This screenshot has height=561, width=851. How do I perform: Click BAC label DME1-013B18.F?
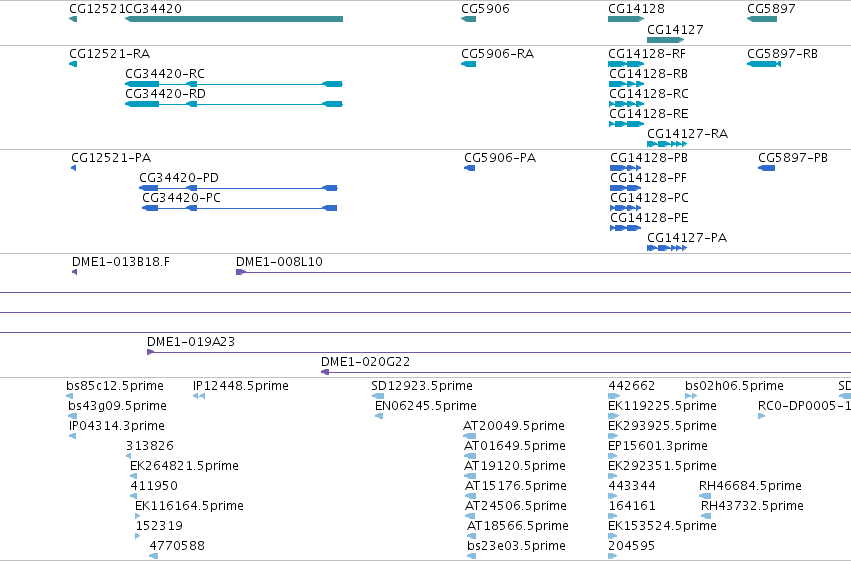click(x=121, y=262)
